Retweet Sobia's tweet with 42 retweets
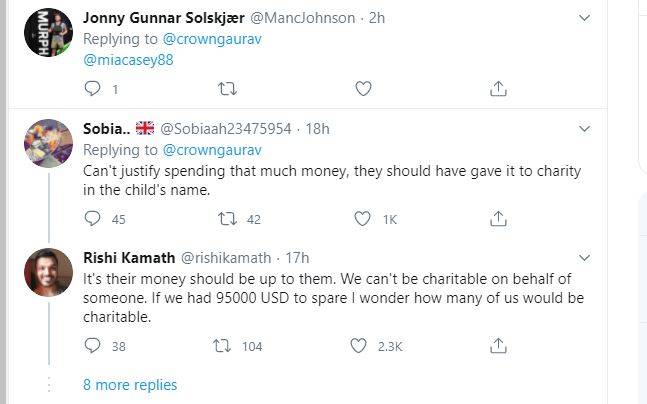Screen dimensions: 647x404 pos(227,218)
